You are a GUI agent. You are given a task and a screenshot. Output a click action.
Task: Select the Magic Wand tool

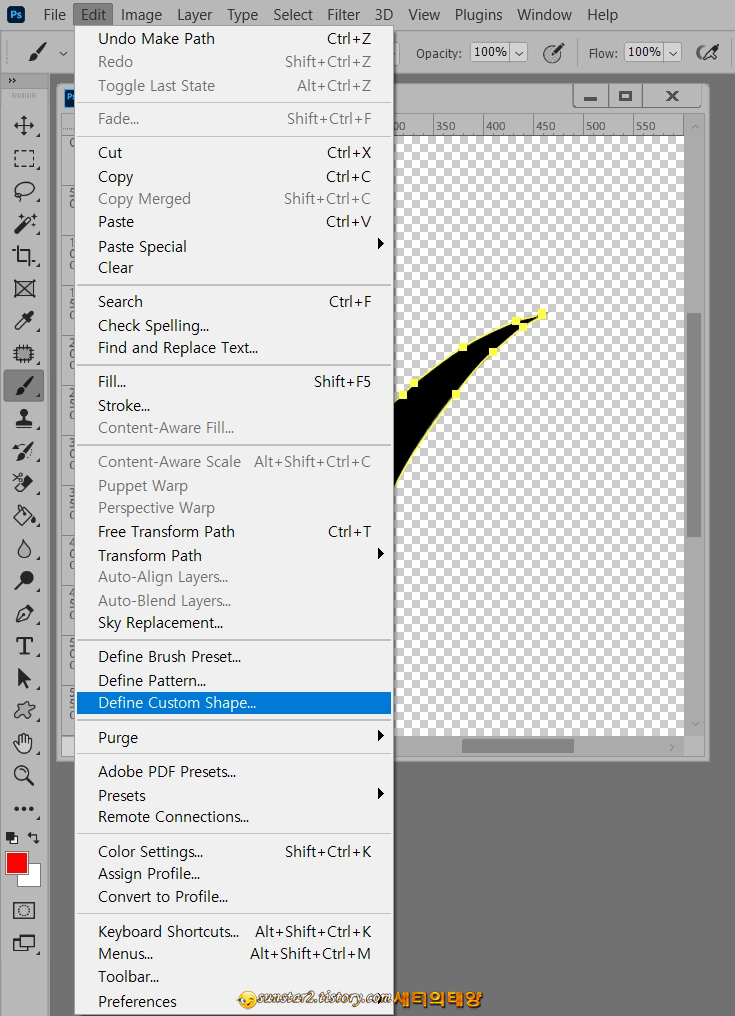pos(24,223)
